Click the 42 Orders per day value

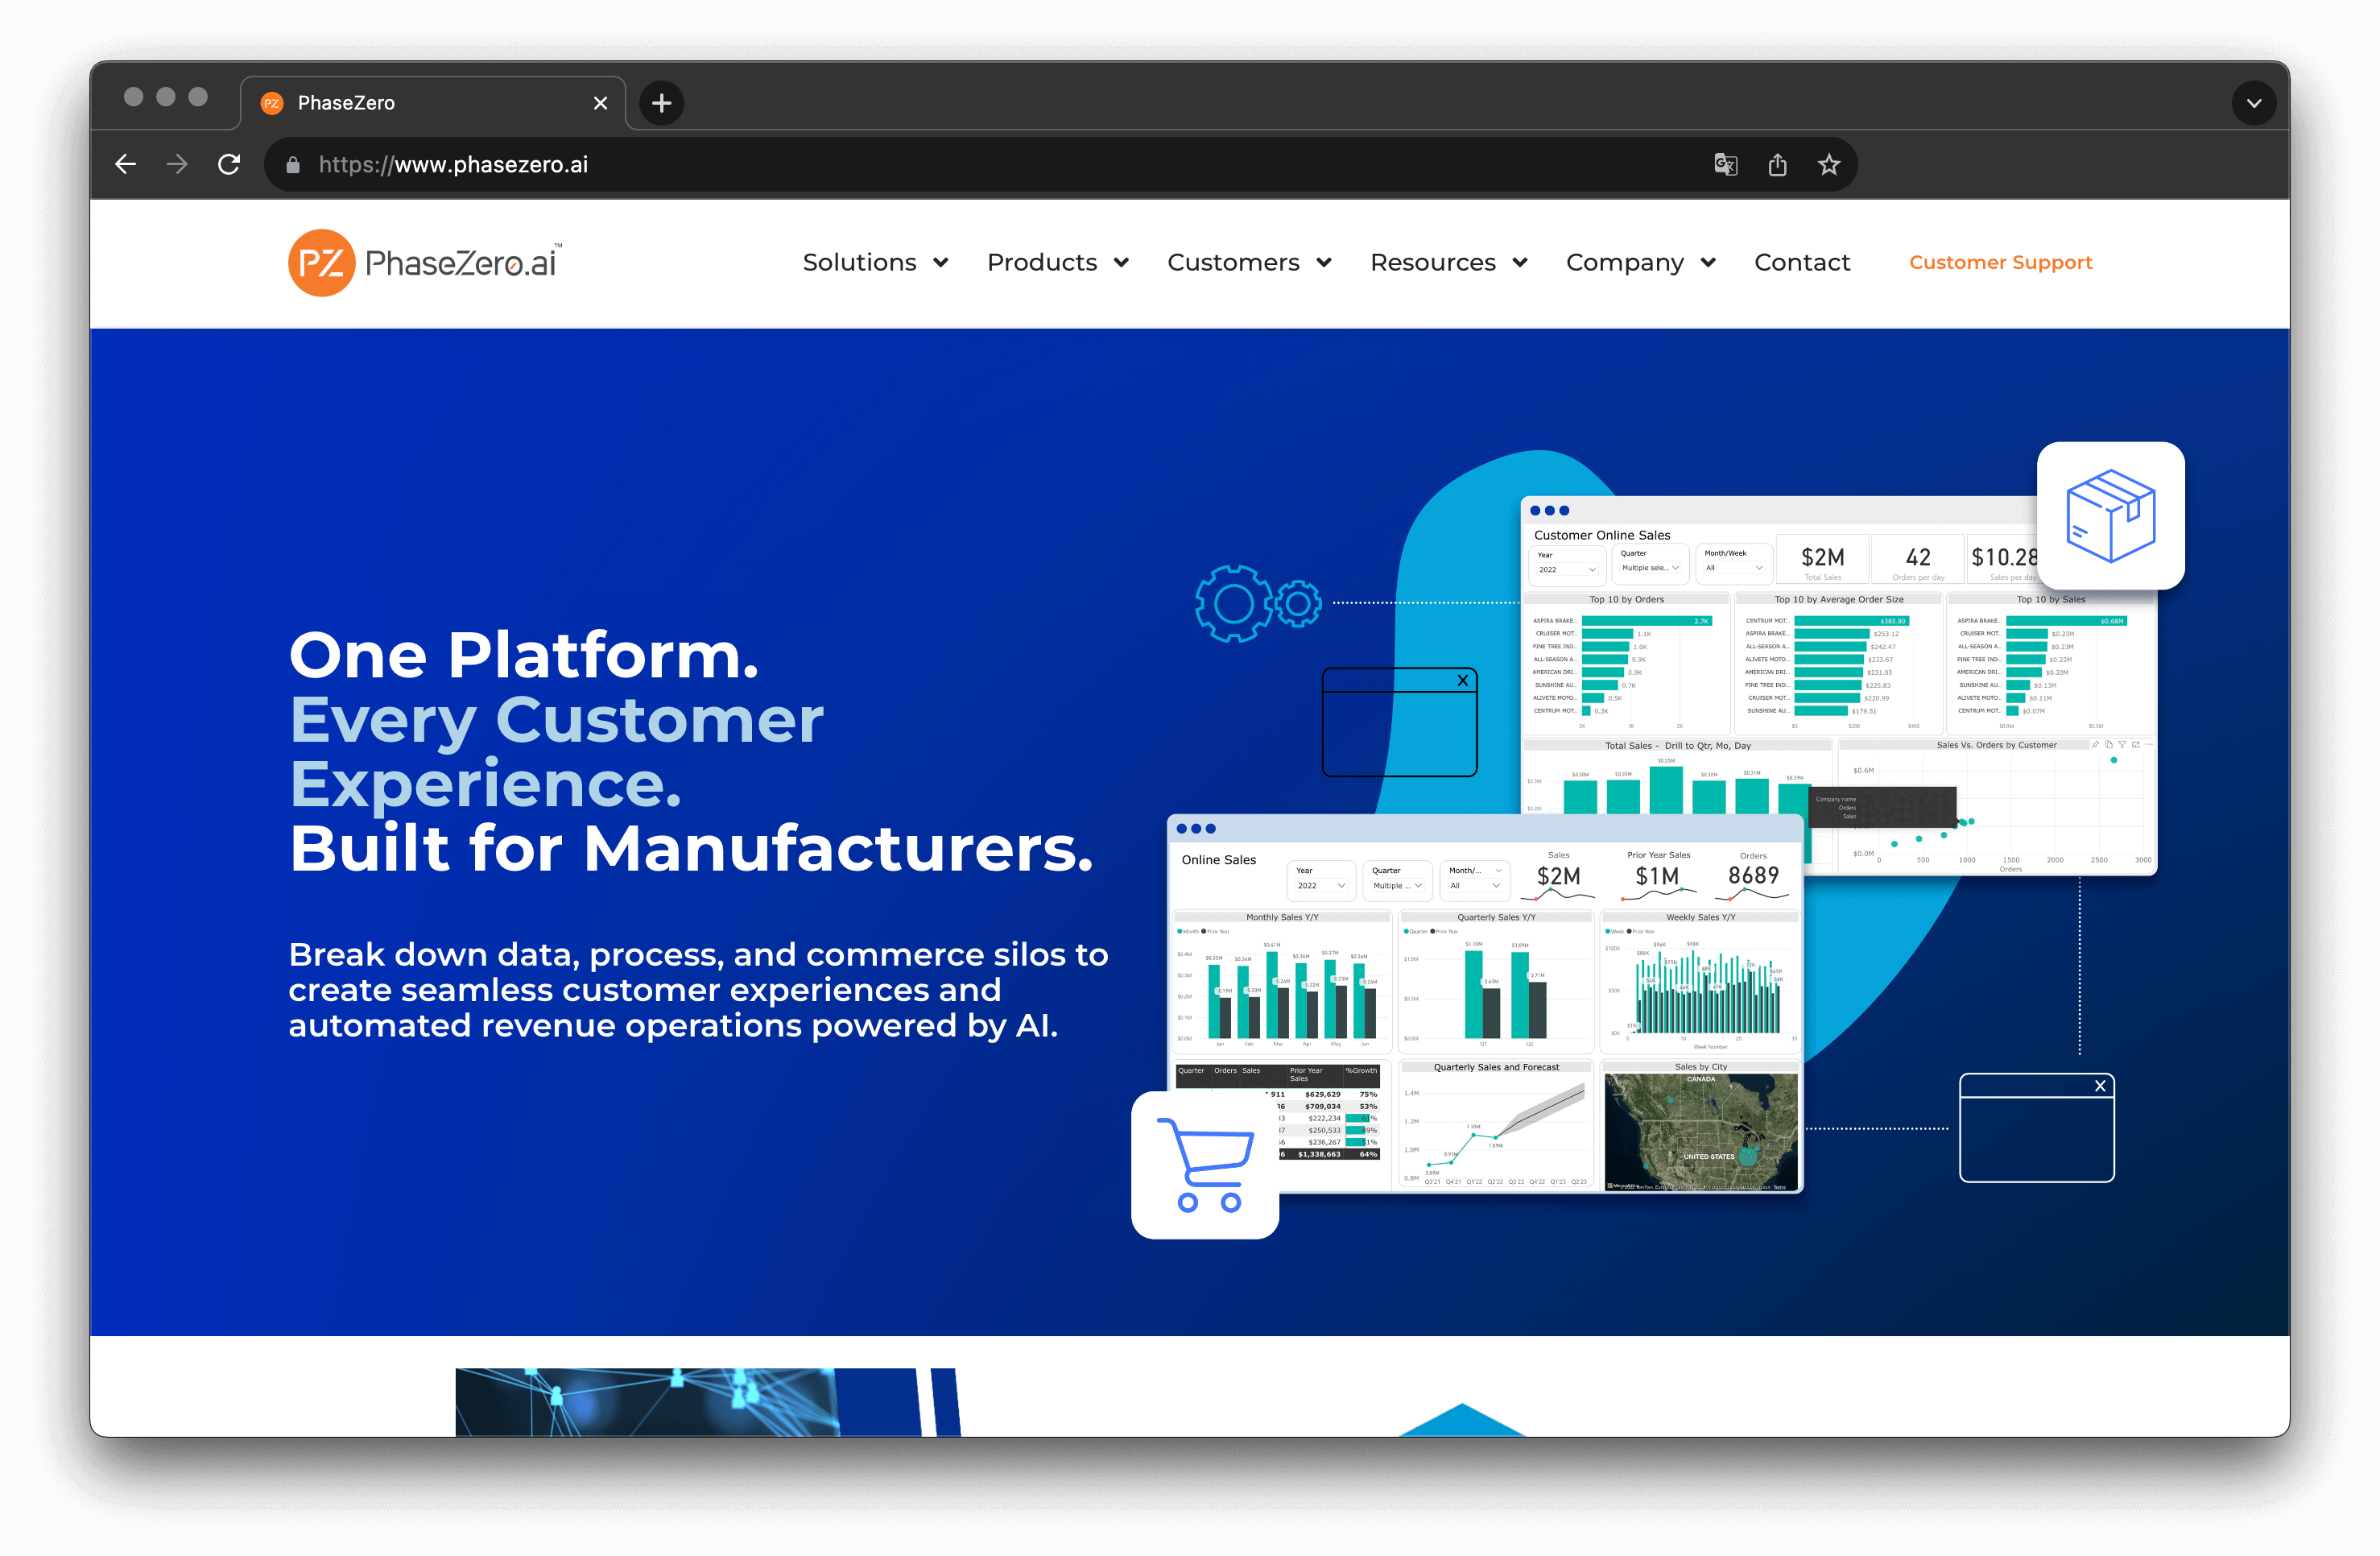1917,558
